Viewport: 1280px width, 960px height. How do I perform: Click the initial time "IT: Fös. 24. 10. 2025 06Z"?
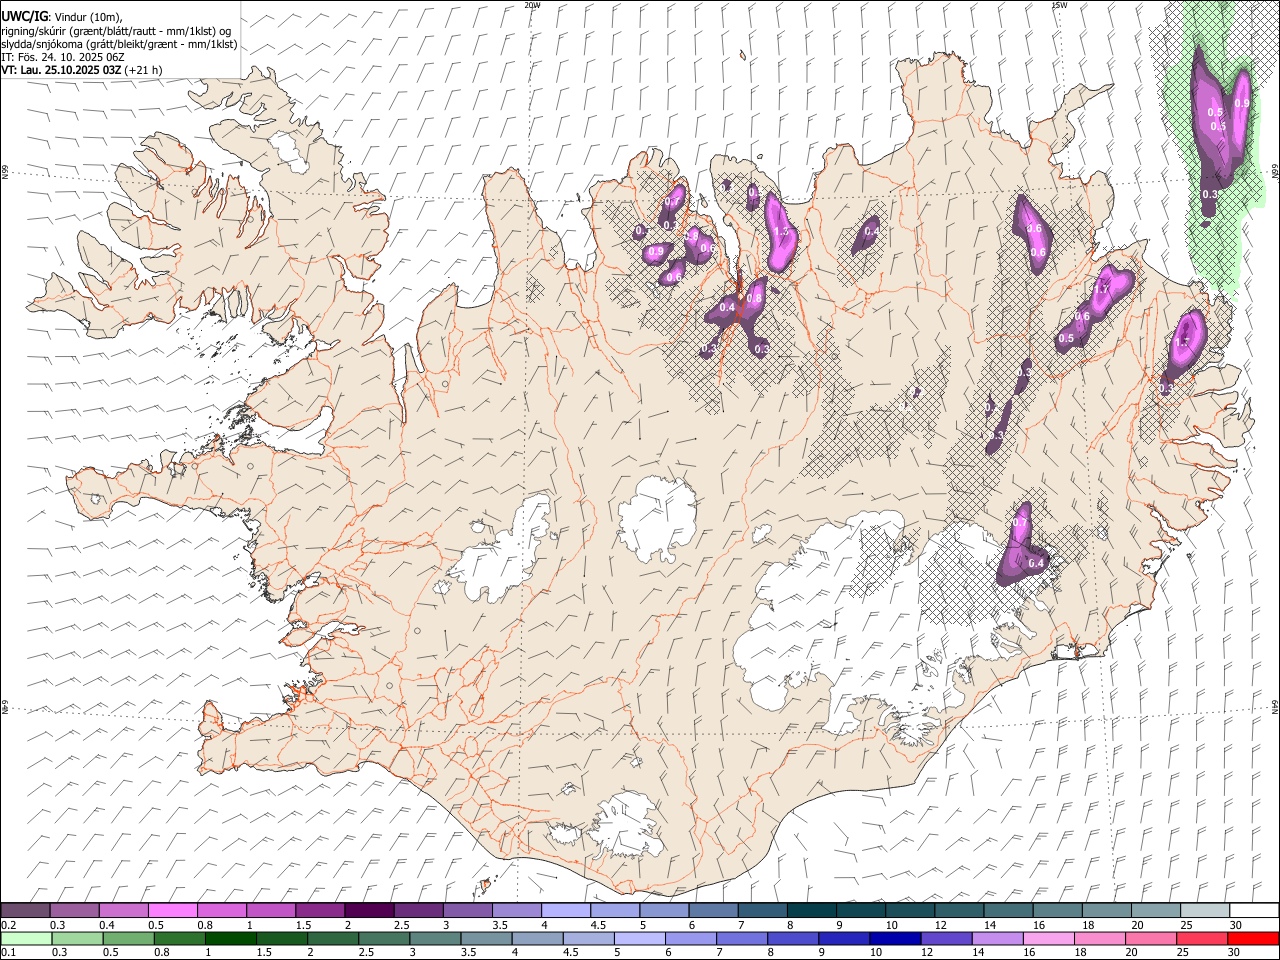coord(63,57)
